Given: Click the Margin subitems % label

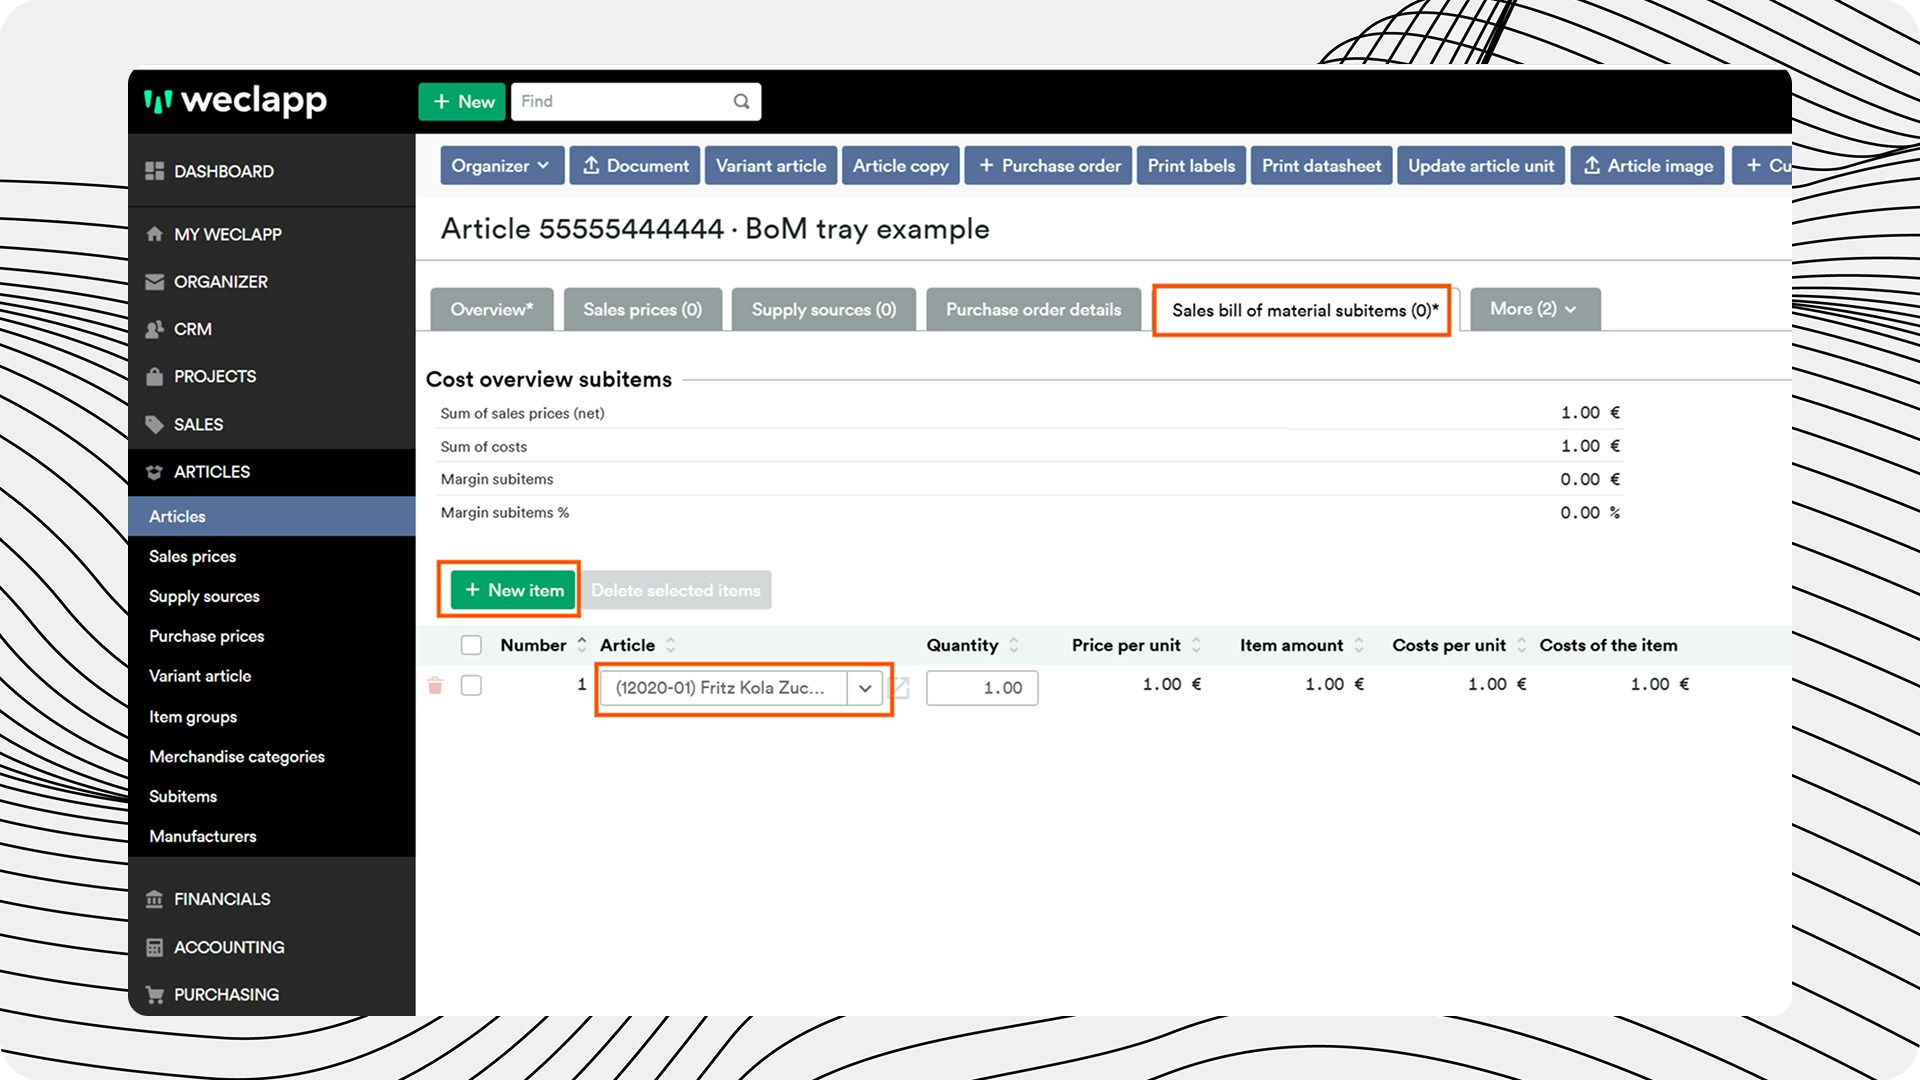Looking at the screenshot, I should [505, 512].
